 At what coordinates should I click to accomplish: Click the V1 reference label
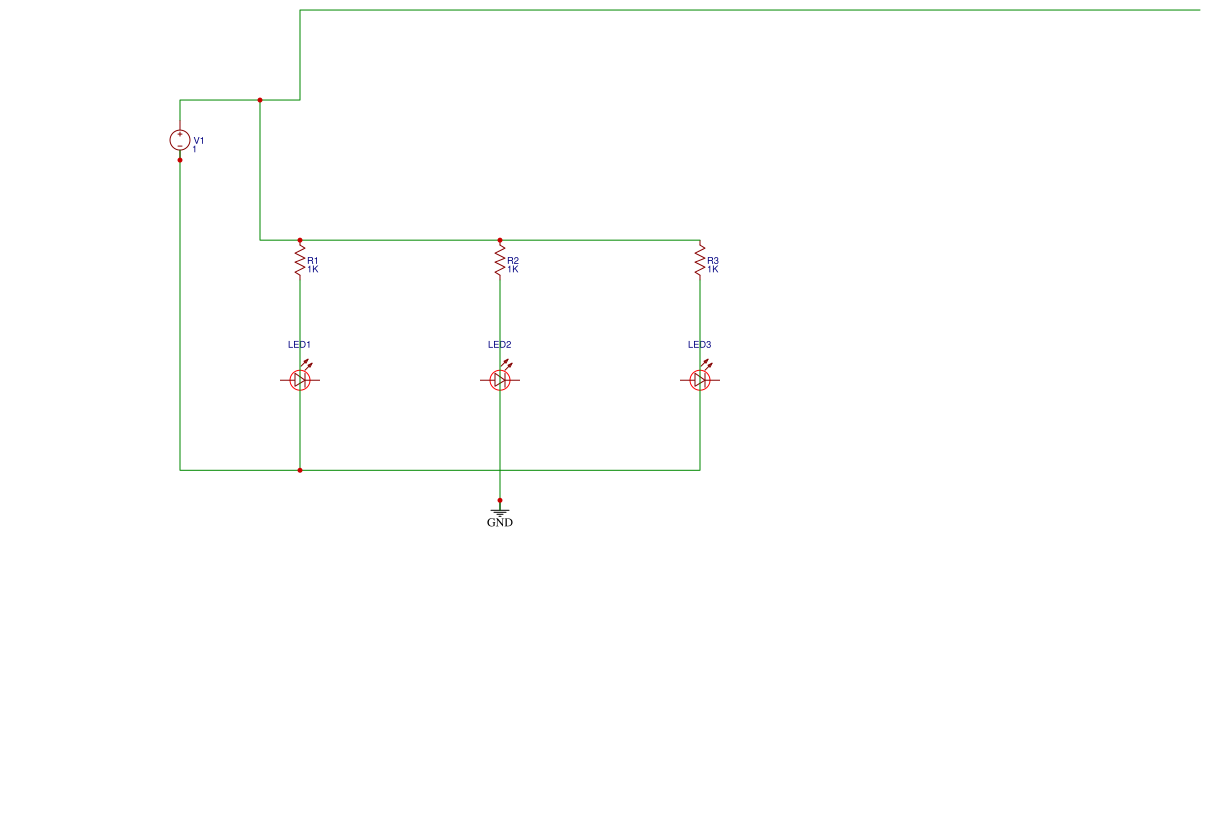[x=199, y=141]
